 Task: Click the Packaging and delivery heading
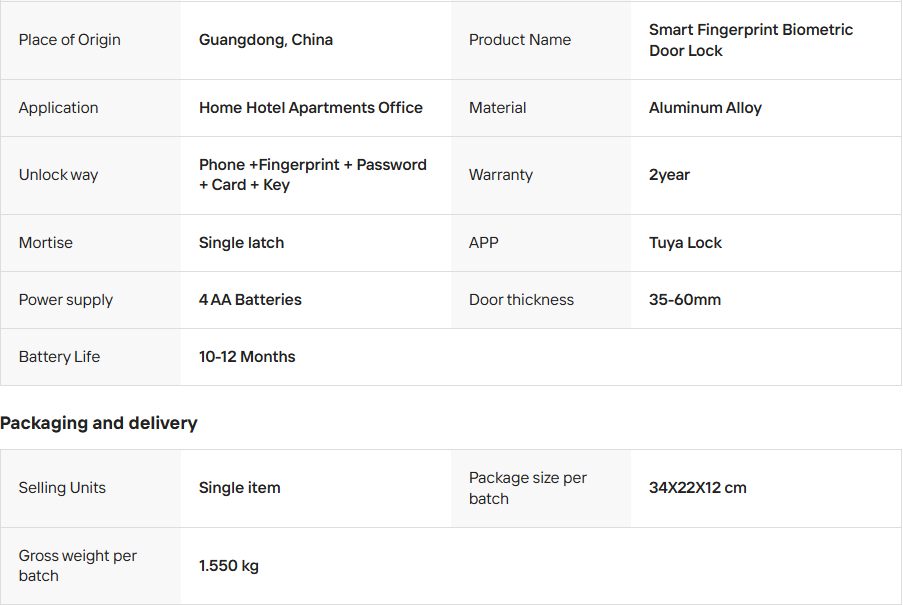point(99,423)
